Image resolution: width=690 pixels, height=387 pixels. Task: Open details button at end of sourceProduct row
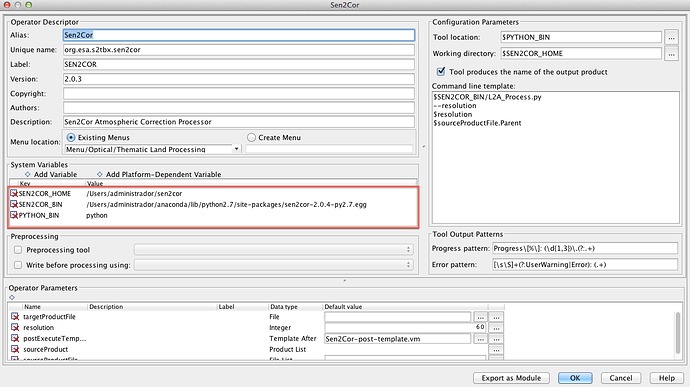tap(496, 350)
